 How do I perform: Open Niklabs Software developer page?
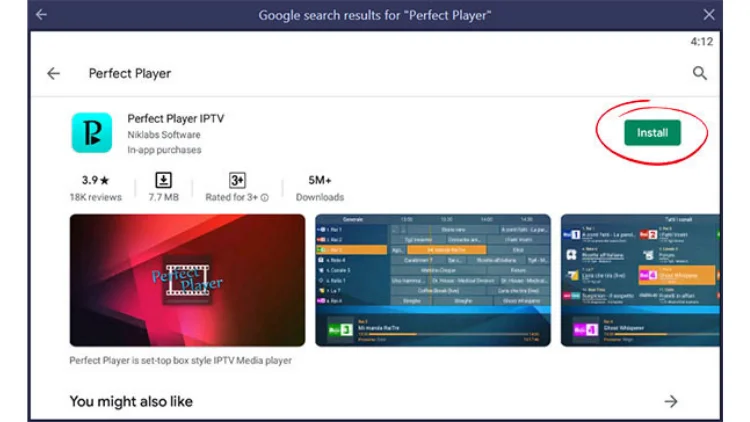coord(164,135)
